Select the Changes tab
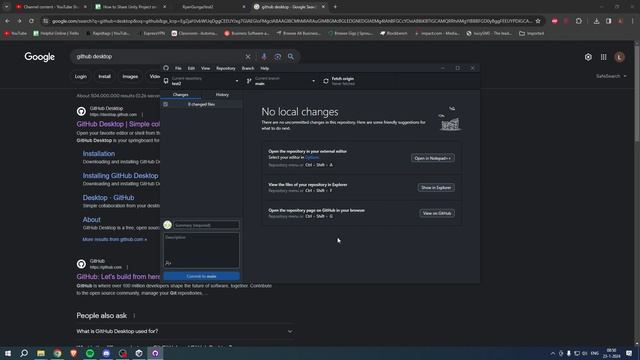 [180, 95]
